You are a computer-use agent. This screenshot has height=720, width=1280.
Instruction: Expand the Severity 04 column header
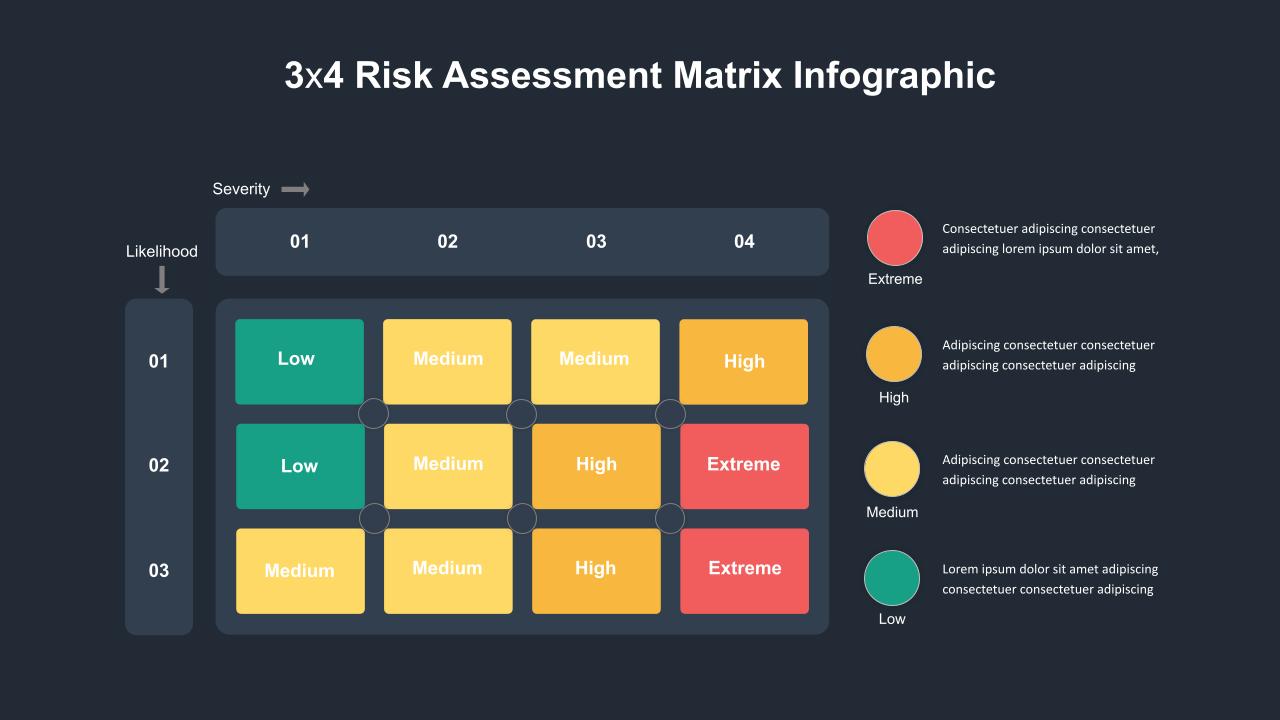[744, 241]
